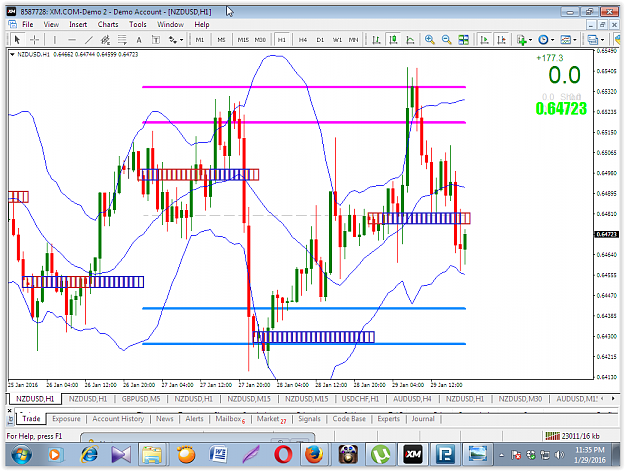Switch to the NZDUSD,M30 chart tab

click(520, 398)
